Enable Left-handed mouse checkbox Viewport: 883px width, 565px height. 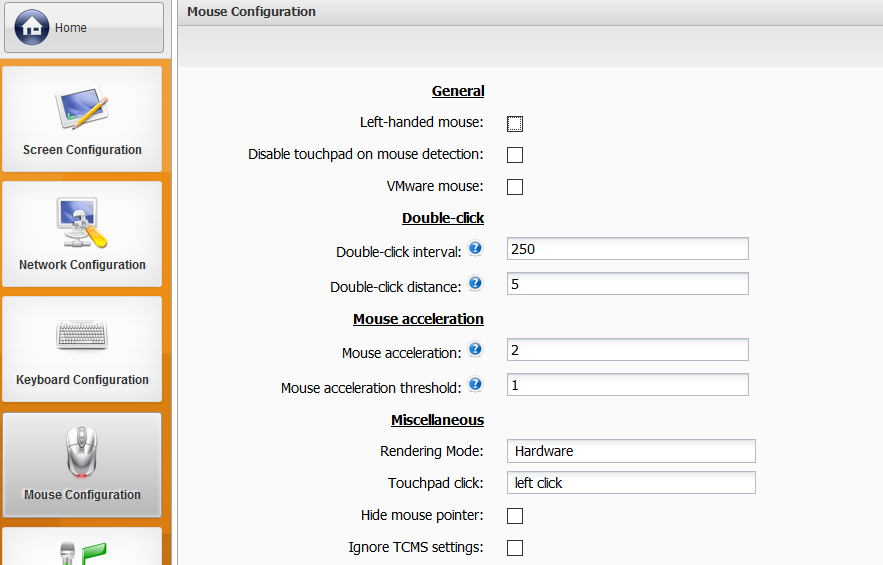click(x=515, y=123)
